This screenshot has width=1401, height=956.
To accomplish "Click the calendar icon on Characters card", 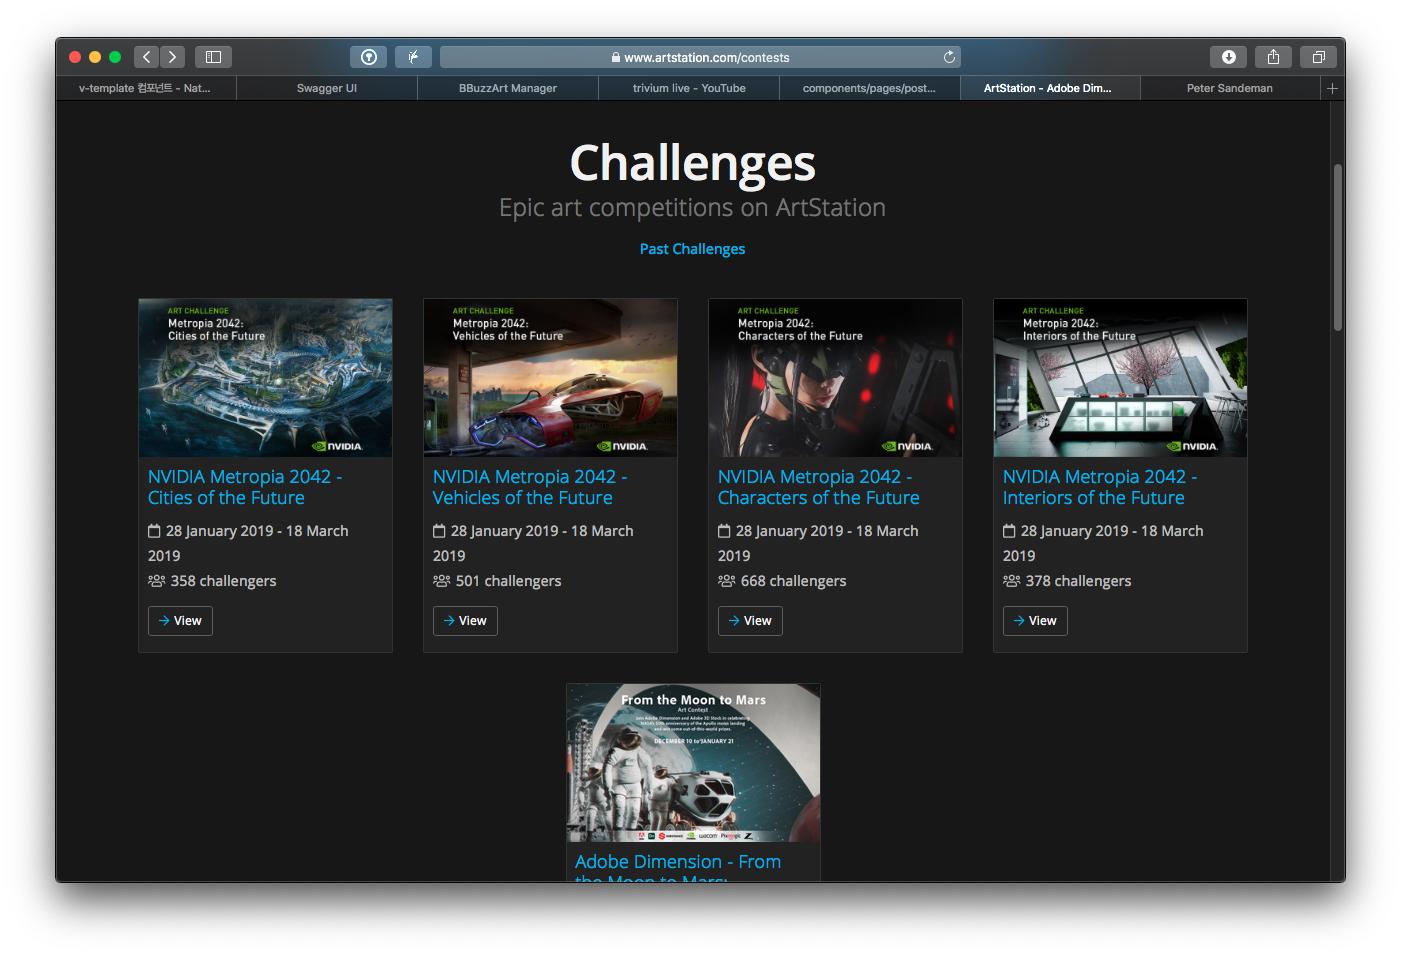I will click(724, 531).
